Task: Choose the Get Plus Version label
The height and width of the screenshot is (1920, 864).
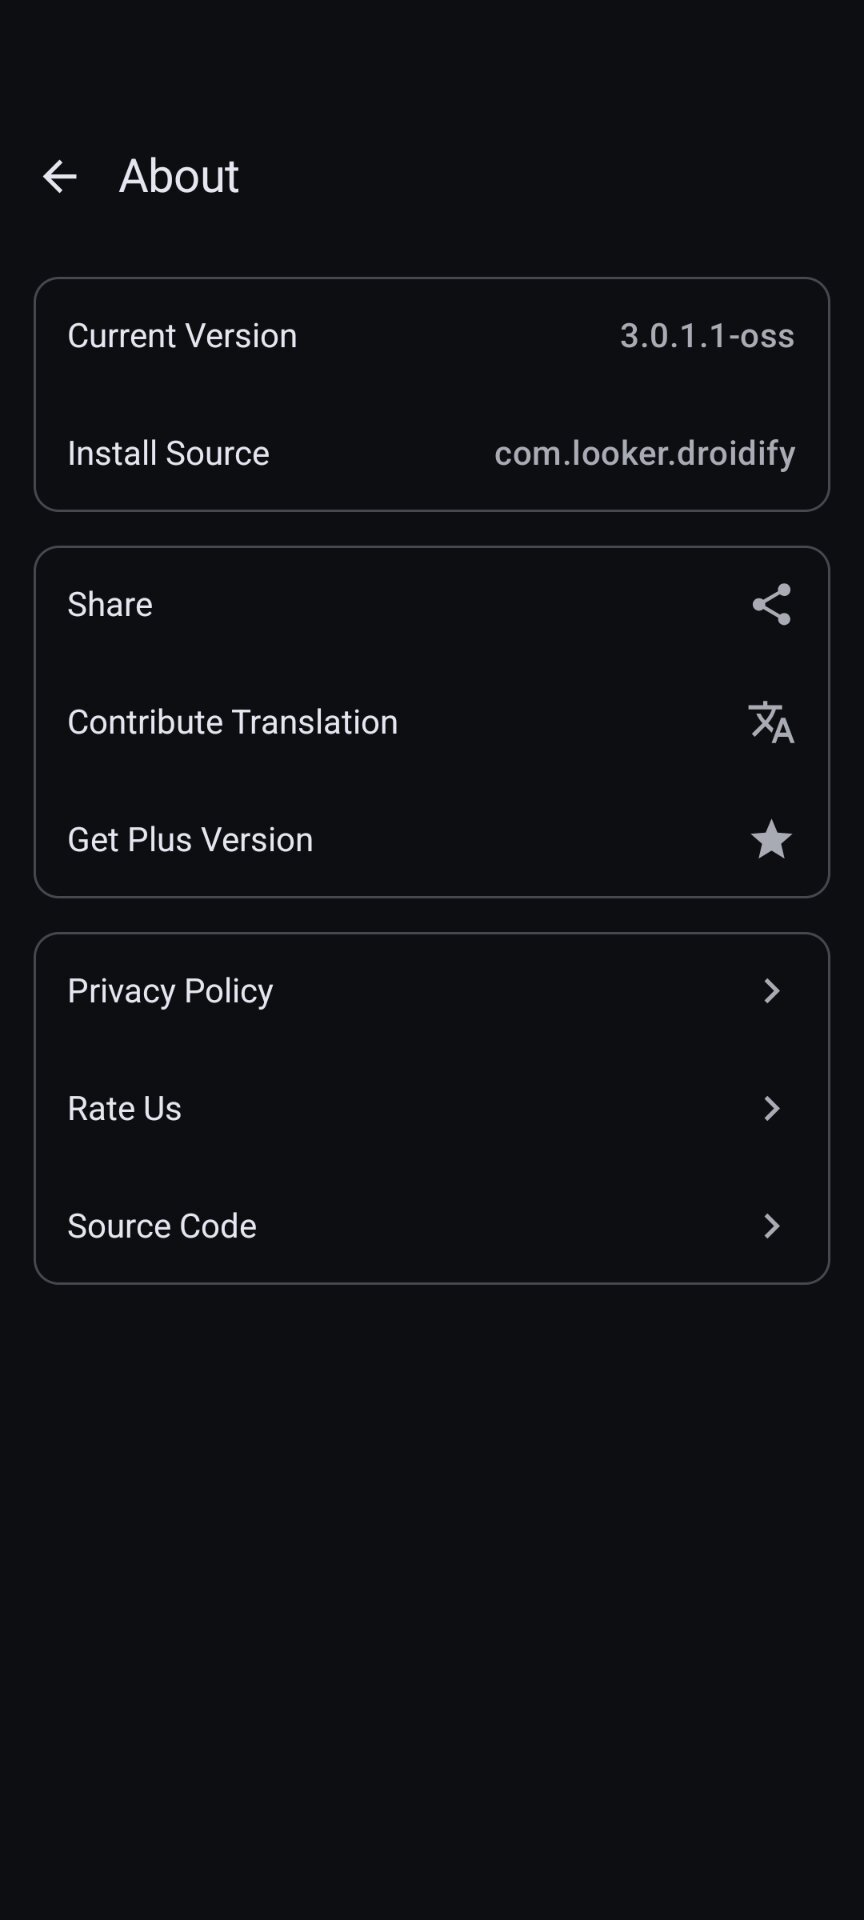Action: pyautogui.click(x=190, y=839)
